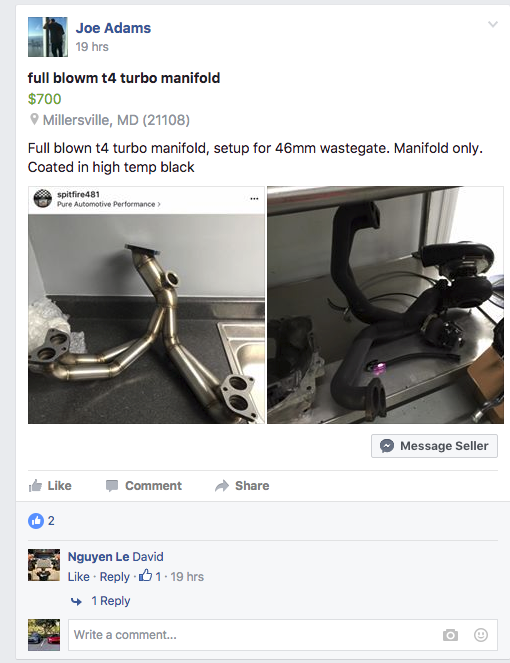510x663 pixels.
Task: Open the 19 hrs post timestamp
Action: coord(92,47)
